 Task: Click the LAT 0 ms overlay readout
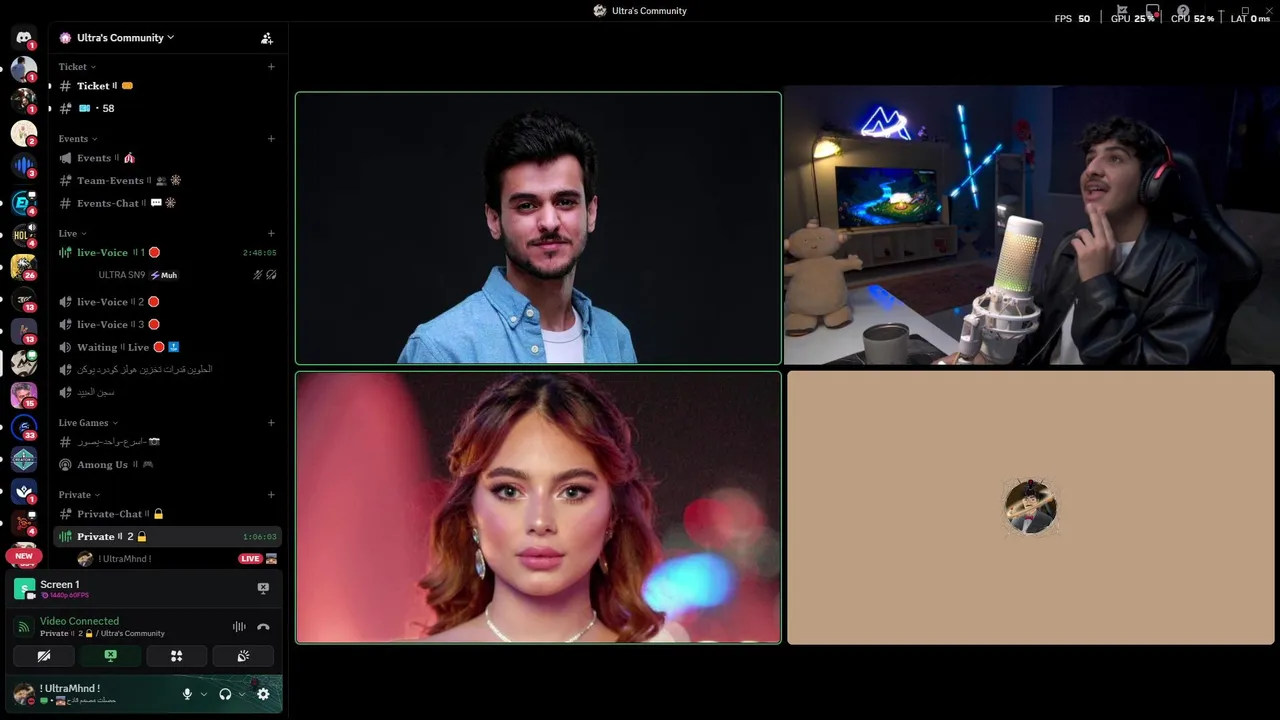[1250, 19]
